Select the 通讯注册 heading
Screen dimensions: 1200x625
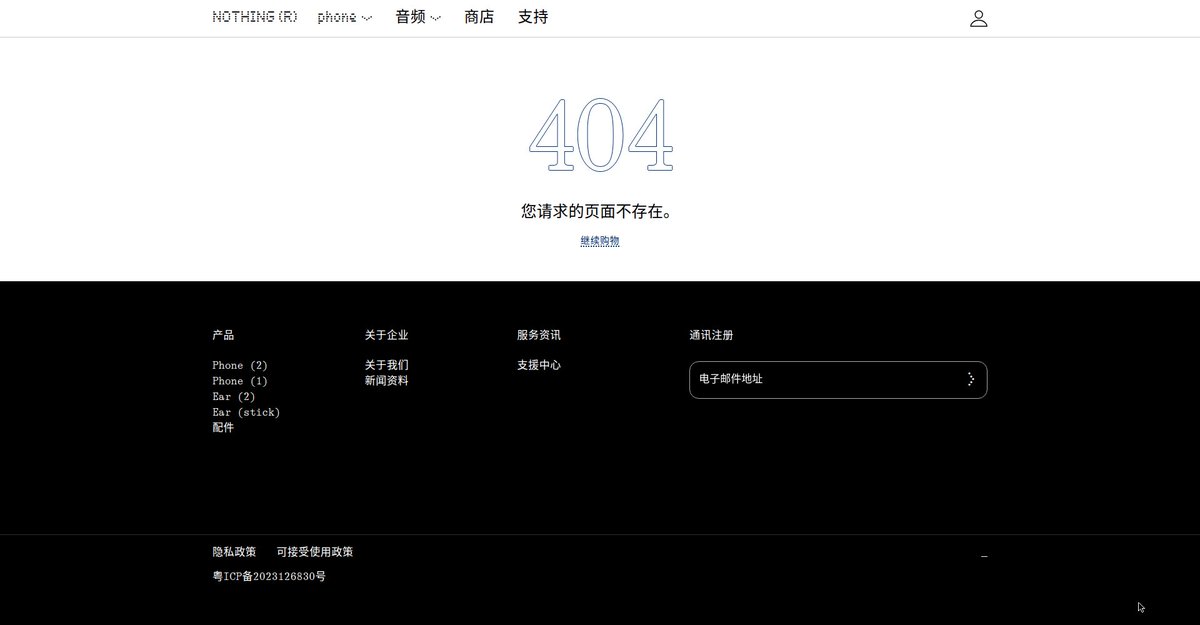pos(711,335)
